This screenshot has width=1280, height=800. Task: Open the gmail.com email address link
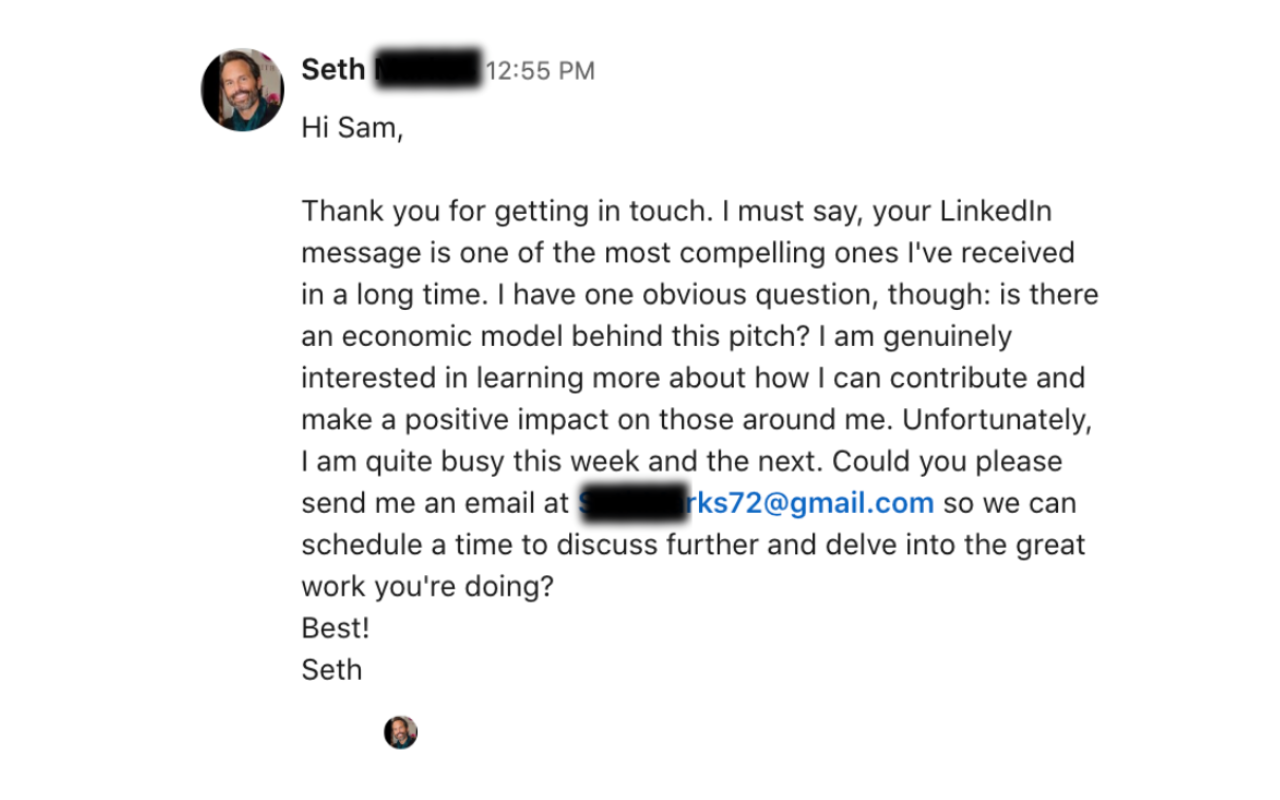tap(808, 503)
